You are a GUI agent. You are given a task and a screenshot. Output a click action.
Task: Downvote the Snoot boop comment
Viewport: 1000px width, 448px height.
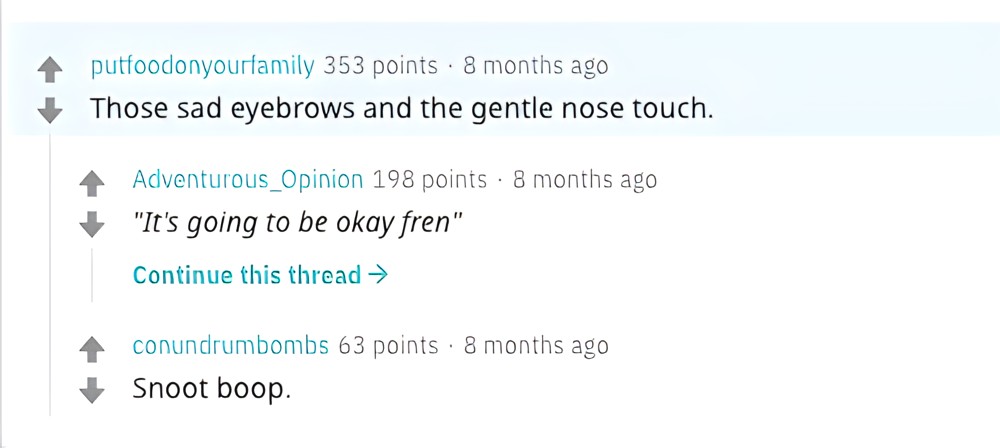[92, 390]
